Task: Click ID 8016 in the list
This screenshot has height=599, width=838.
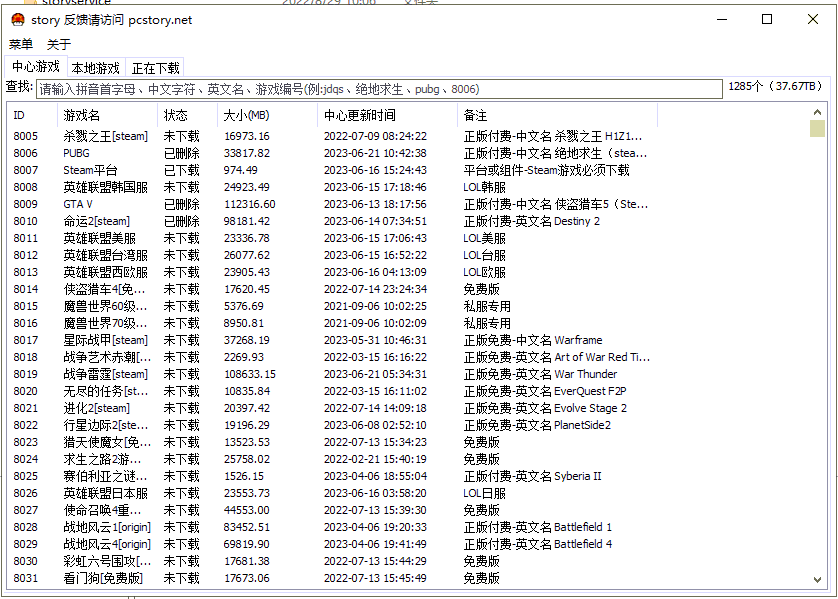Action: [x=26, y=323]
